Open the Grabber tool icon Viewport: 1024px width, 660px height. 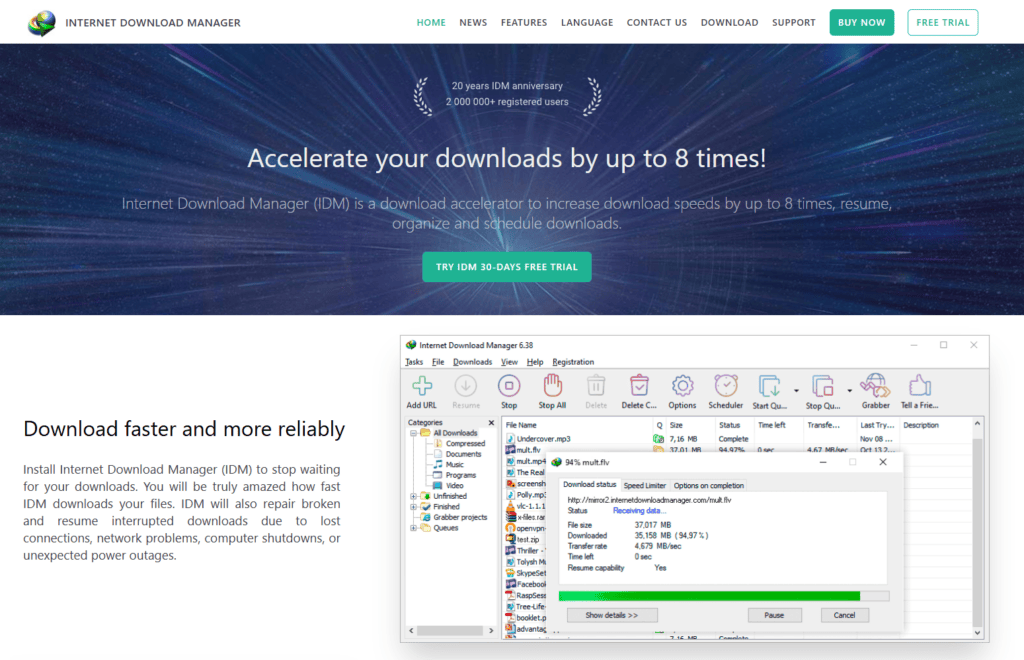click(x=875, y=386)
